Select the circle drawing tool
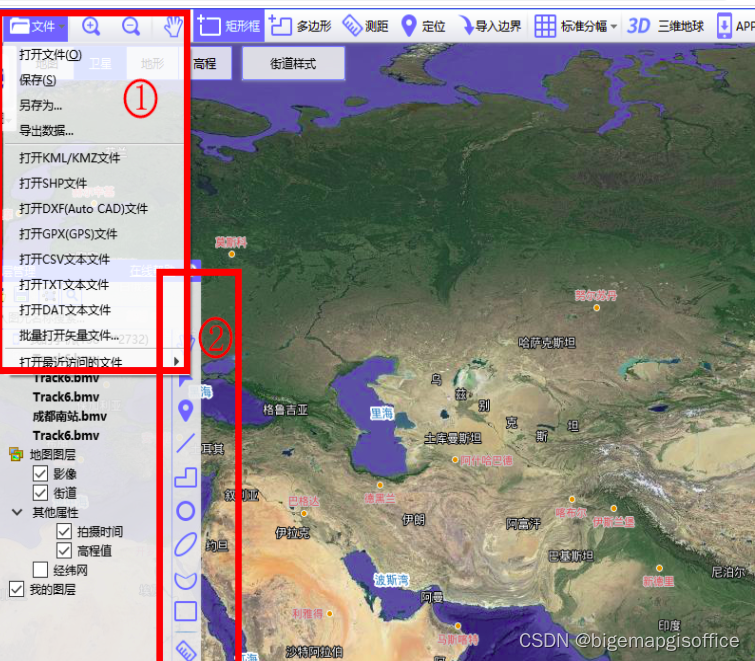Screen dimensions: 755x661 185,511
